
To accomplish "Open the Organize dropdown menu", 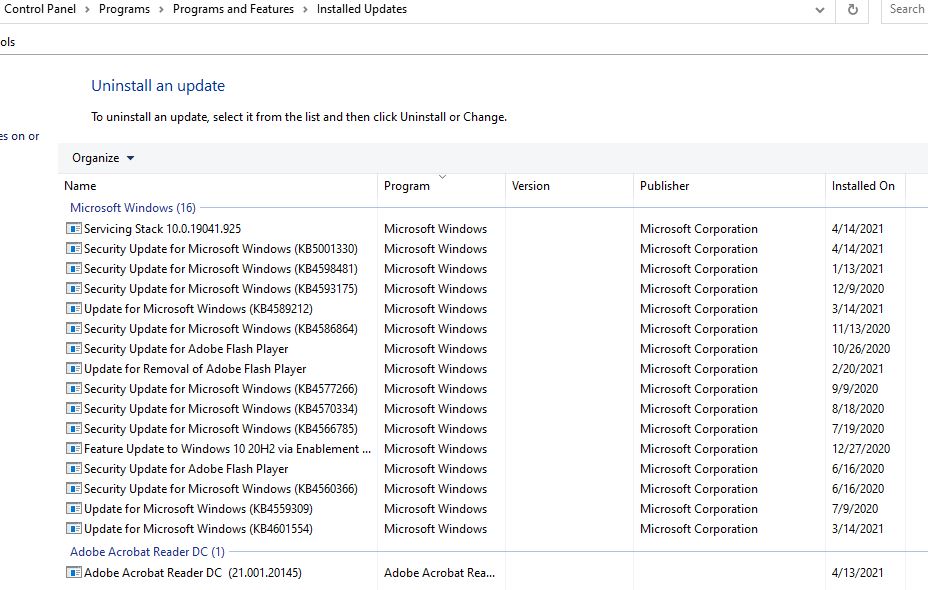I will tap(103, 158).
